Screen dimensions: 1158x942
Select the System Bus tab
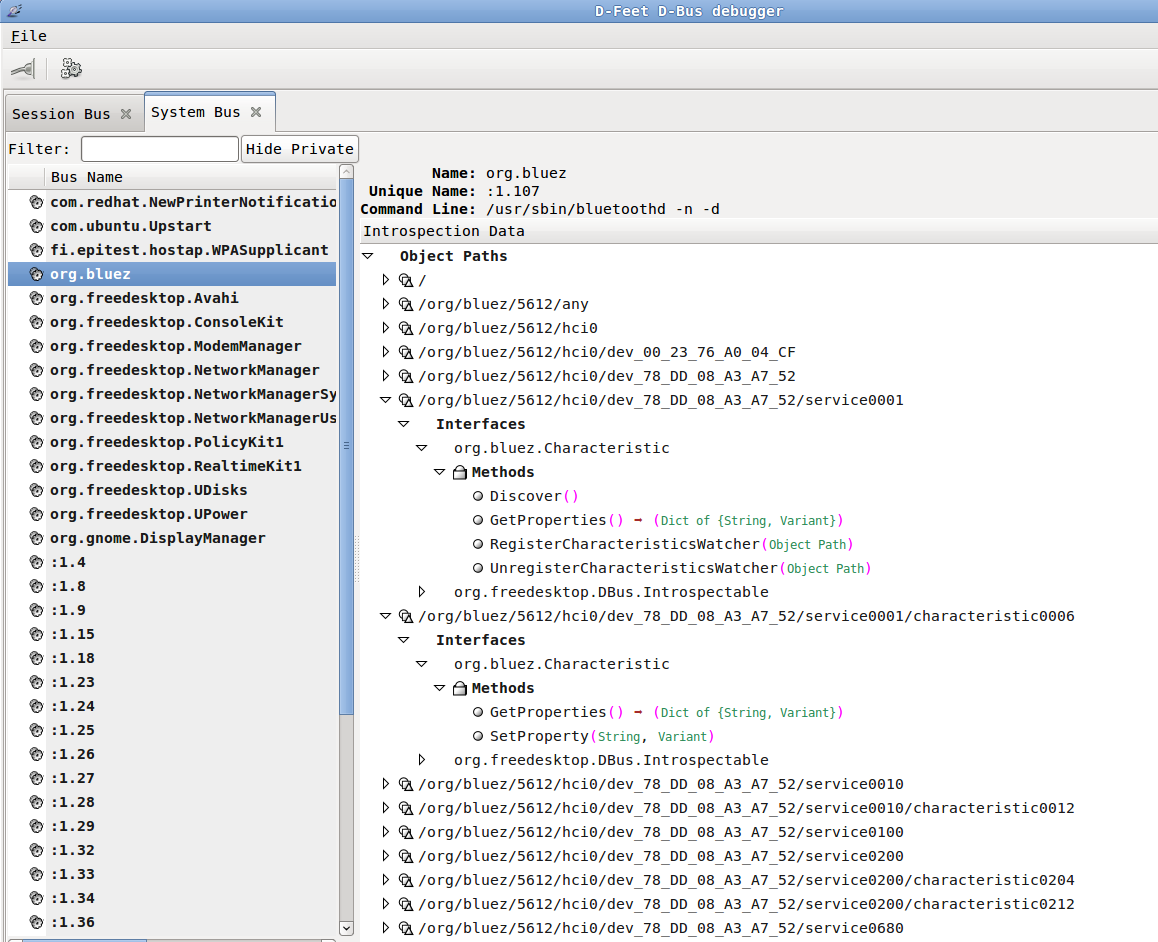click(x=195, y=112)
